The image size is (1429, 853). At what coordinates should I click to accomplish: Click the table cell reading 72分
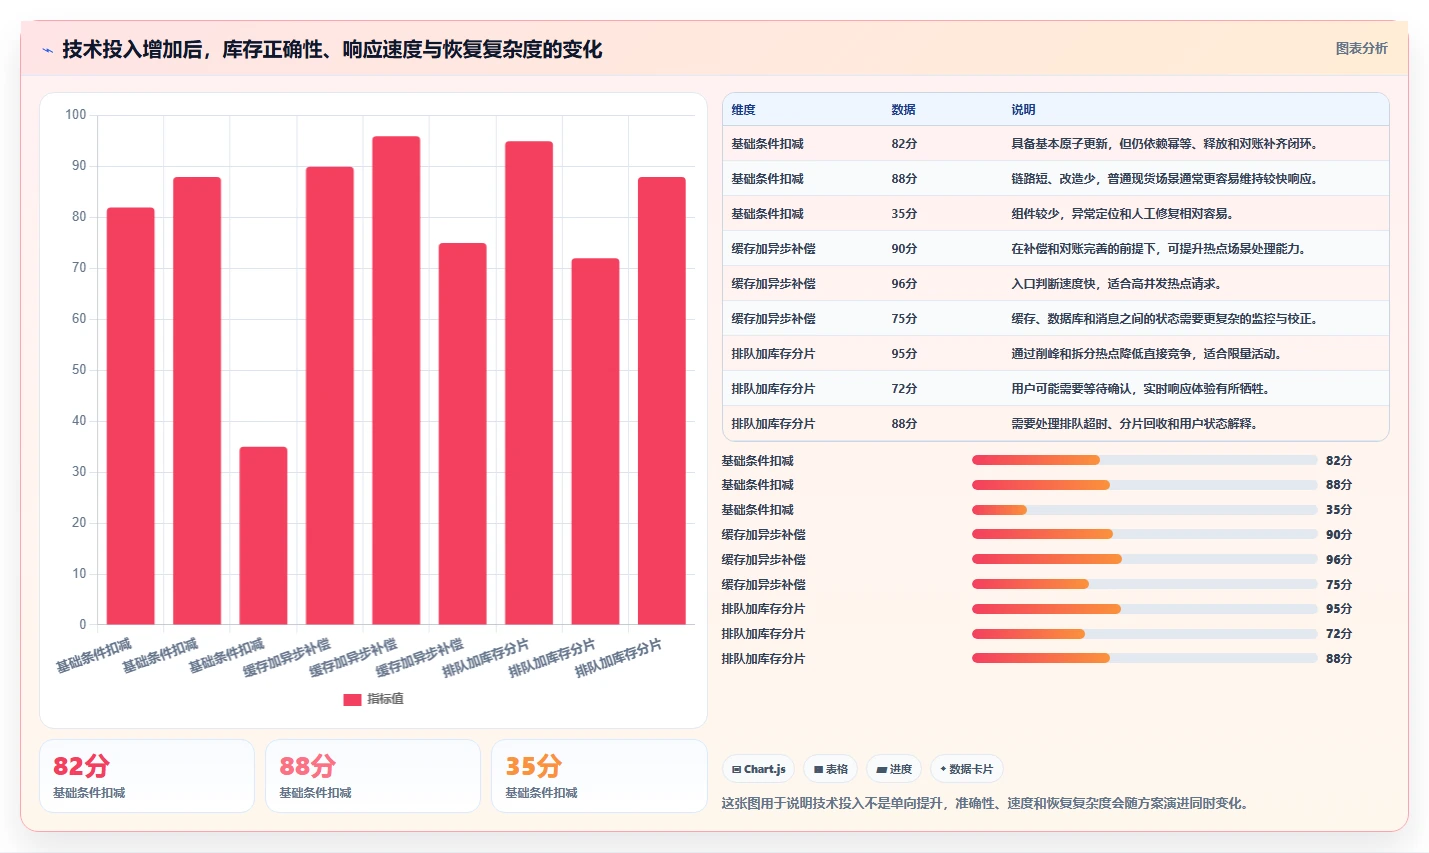[x=904, y=389]
